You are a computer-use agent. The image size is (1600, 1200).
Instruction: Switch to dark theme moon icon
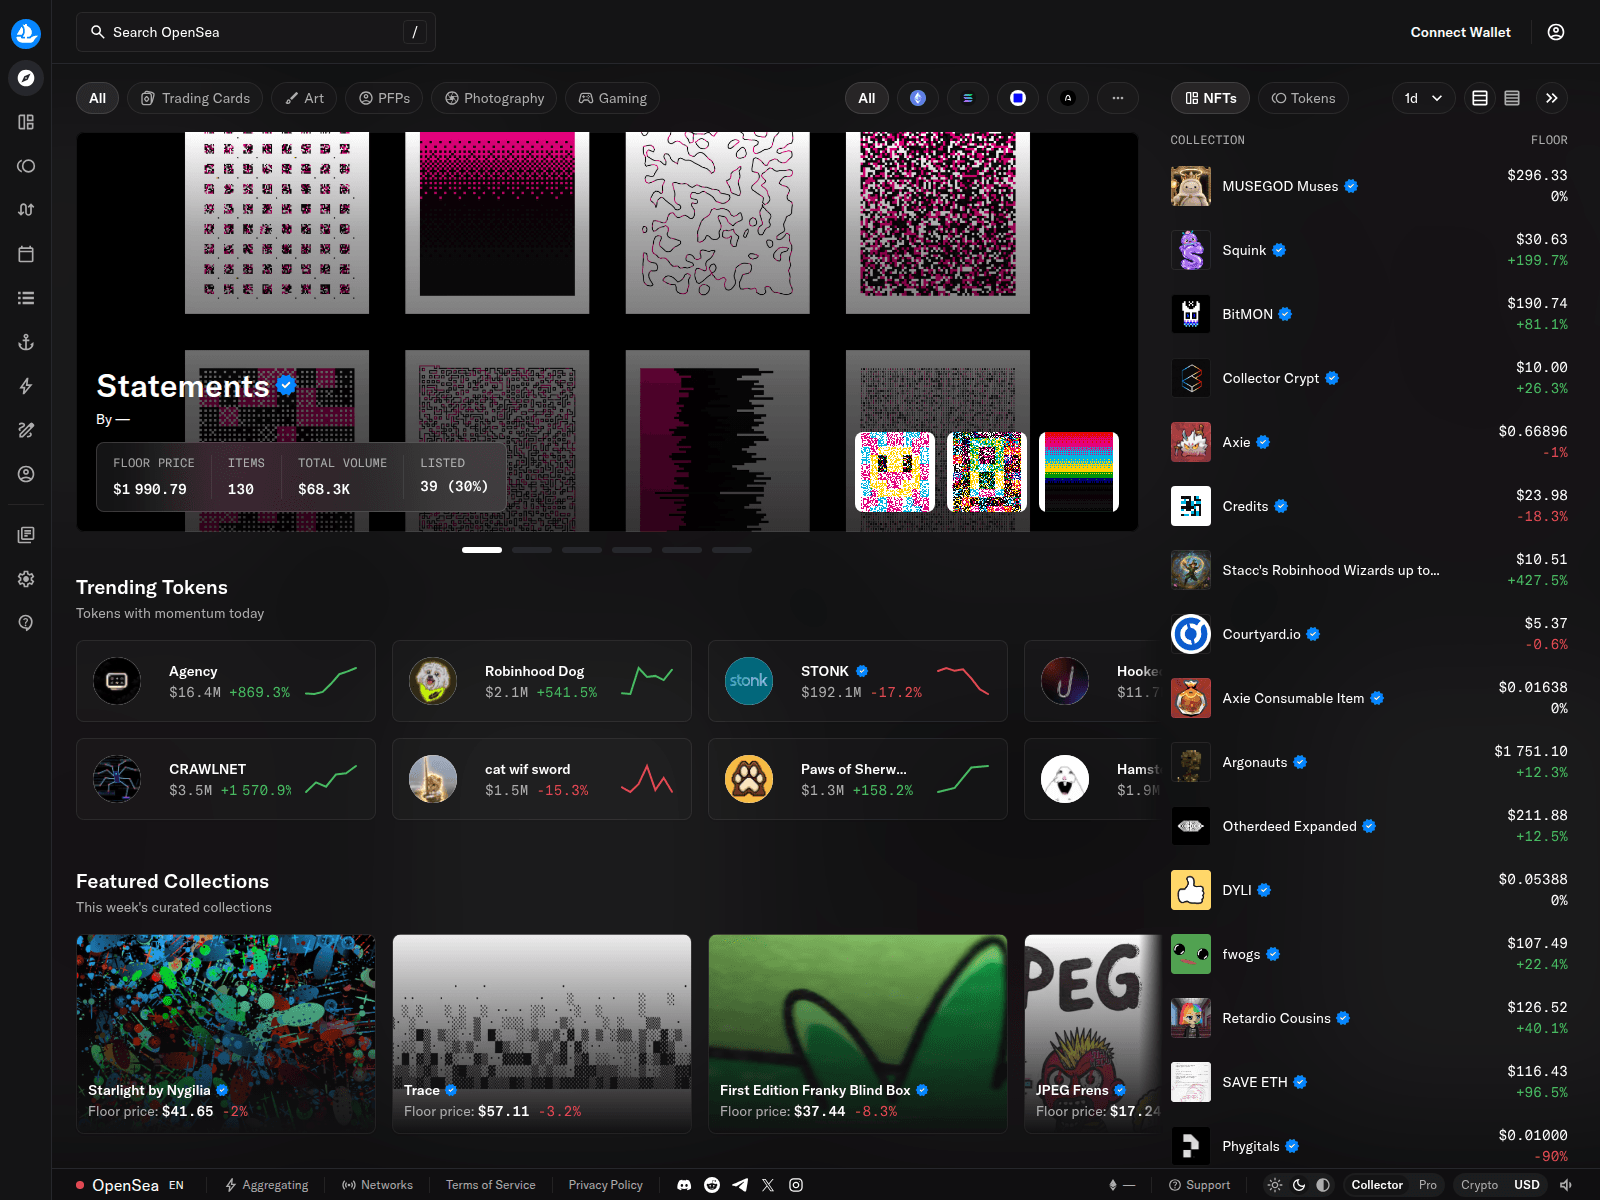1299,1185
